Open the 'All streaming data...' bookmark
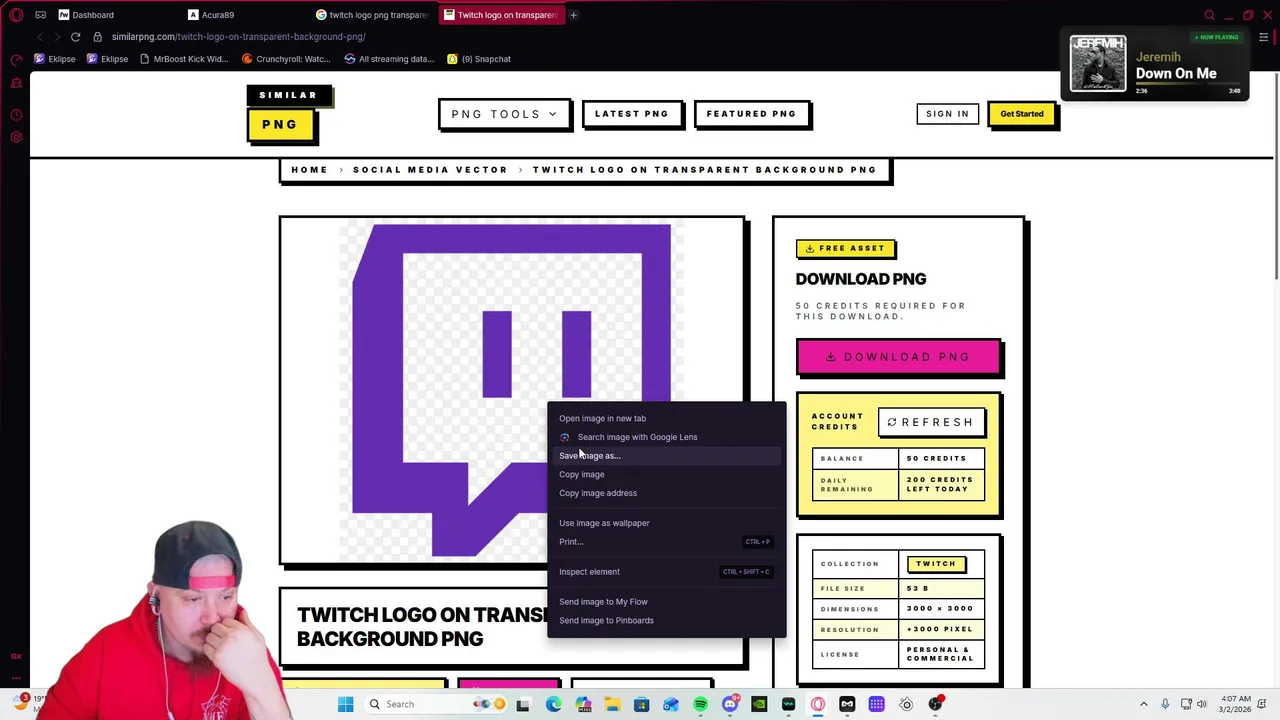Image resolution: width=1280 pixels, height=720 pixels. click(388, 59)
